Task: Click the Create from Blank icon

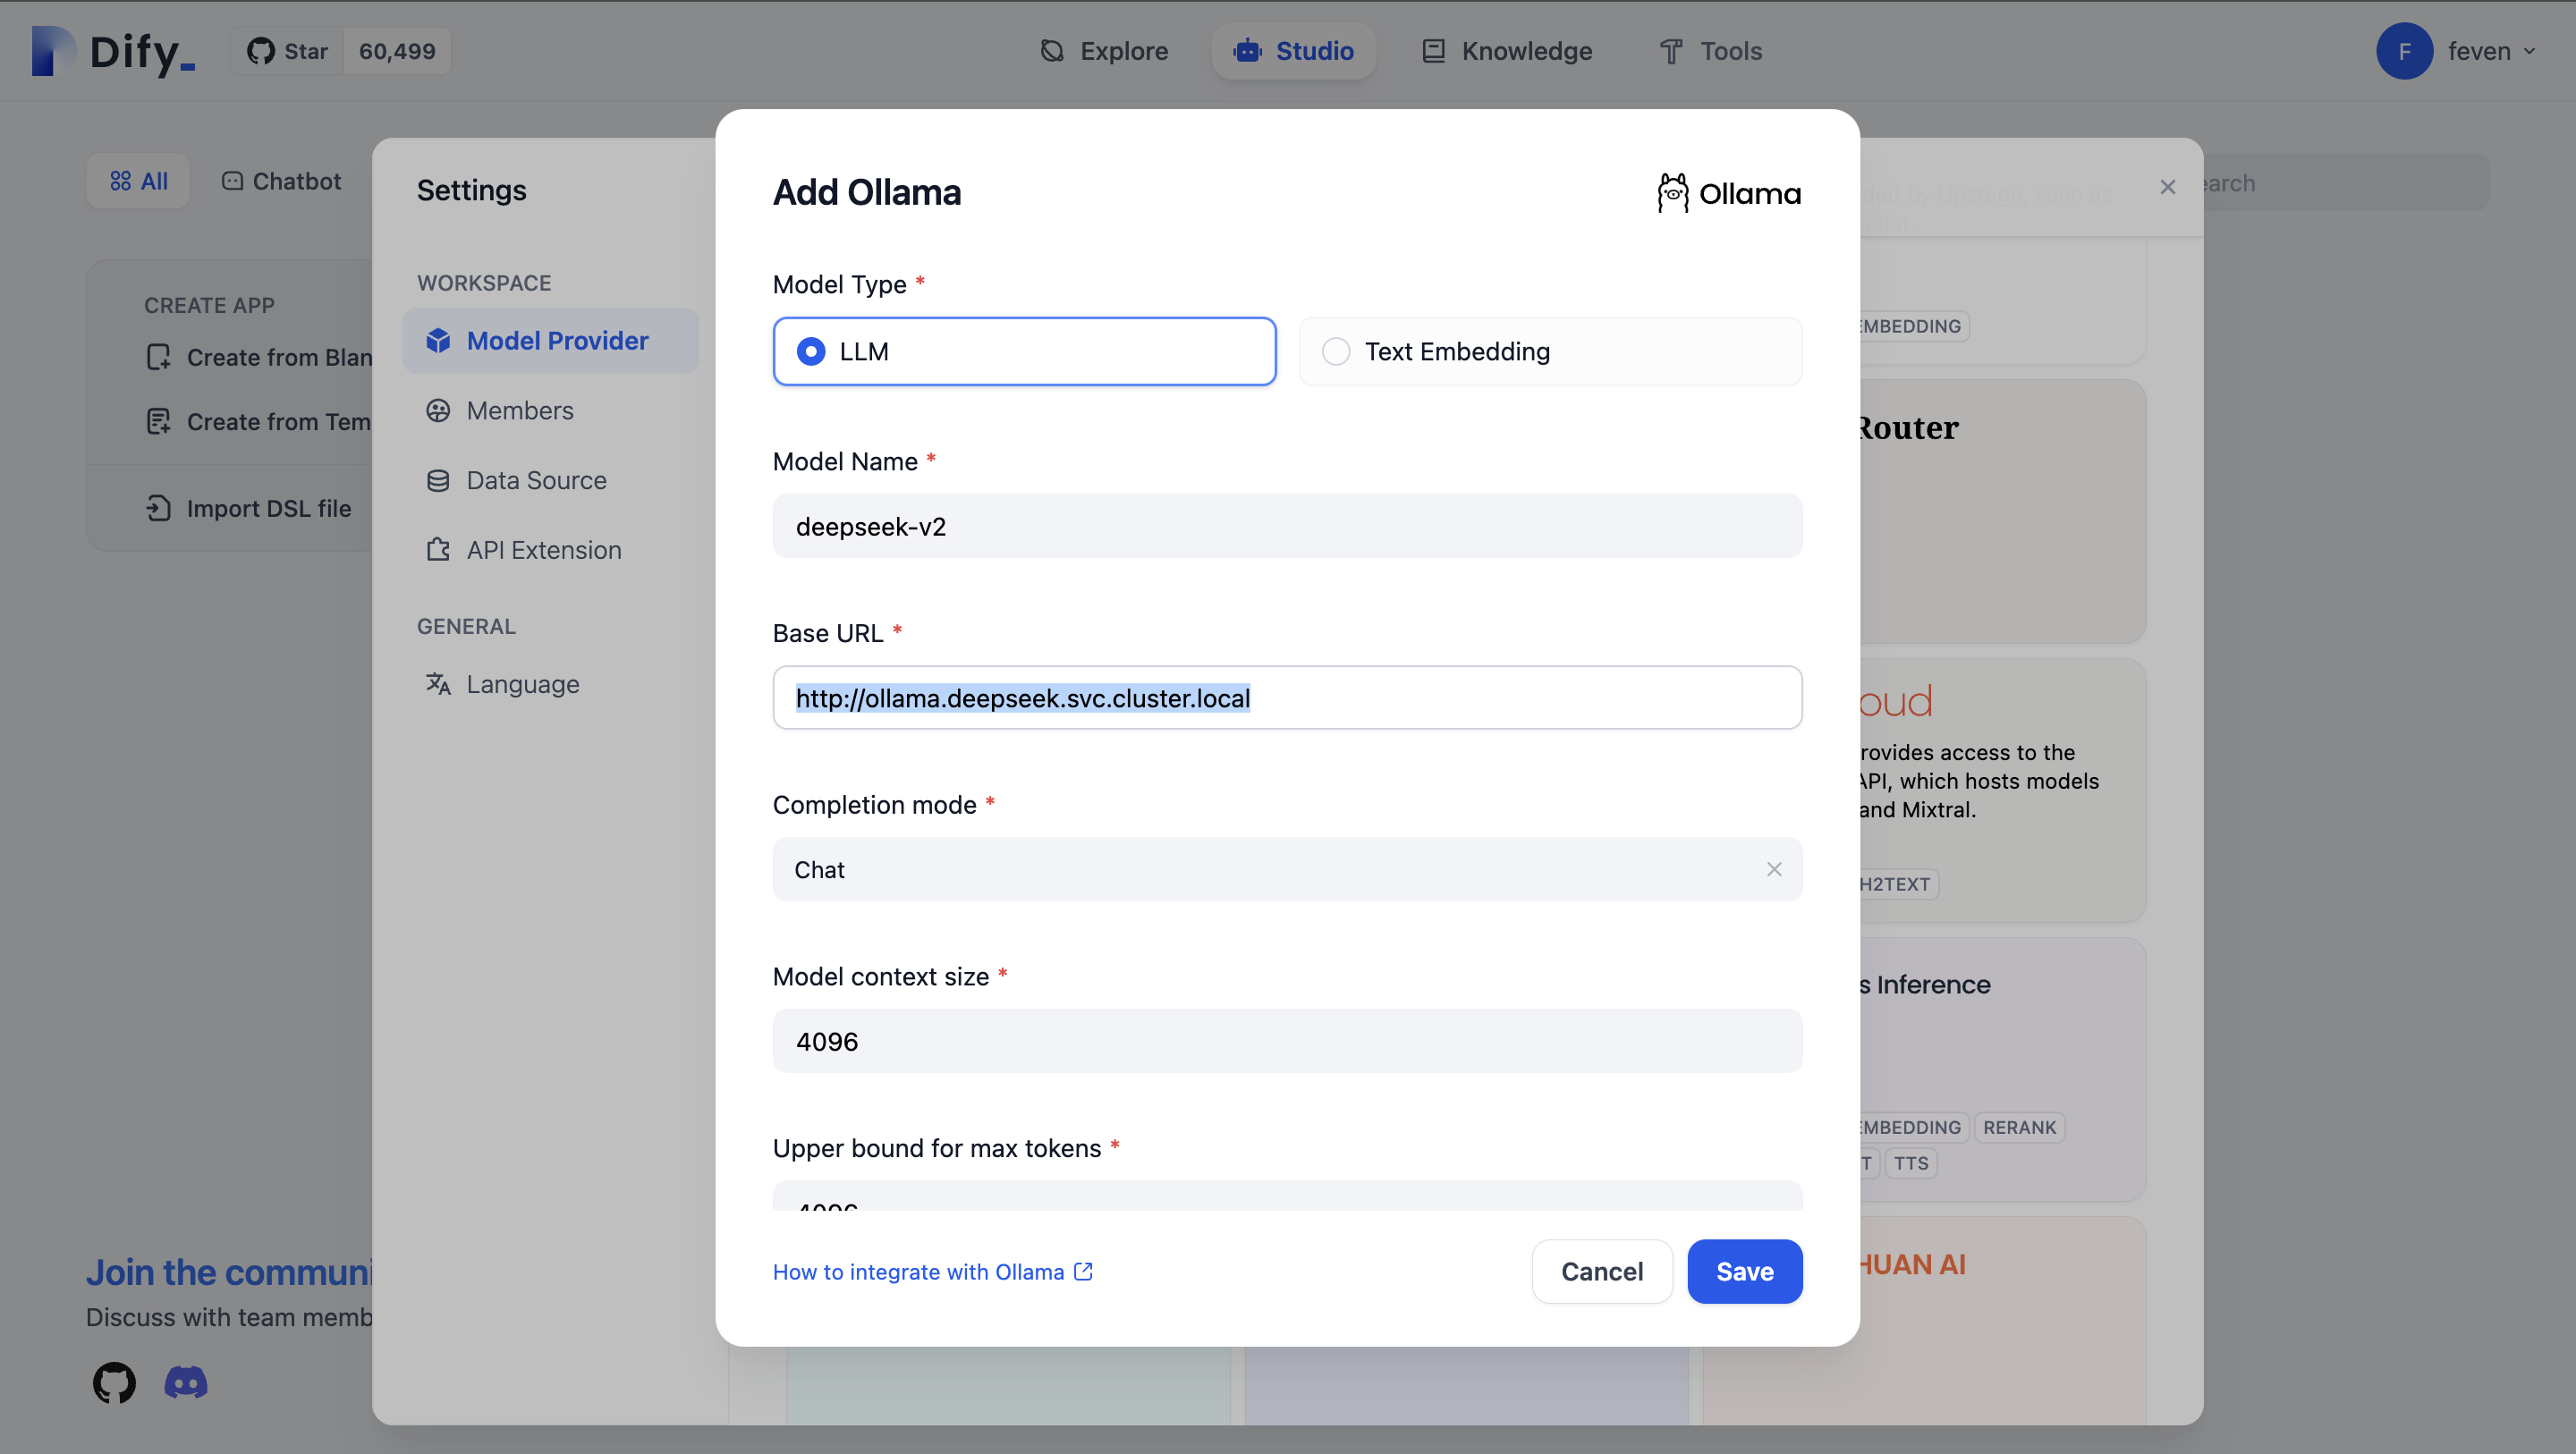Action: 158,357
